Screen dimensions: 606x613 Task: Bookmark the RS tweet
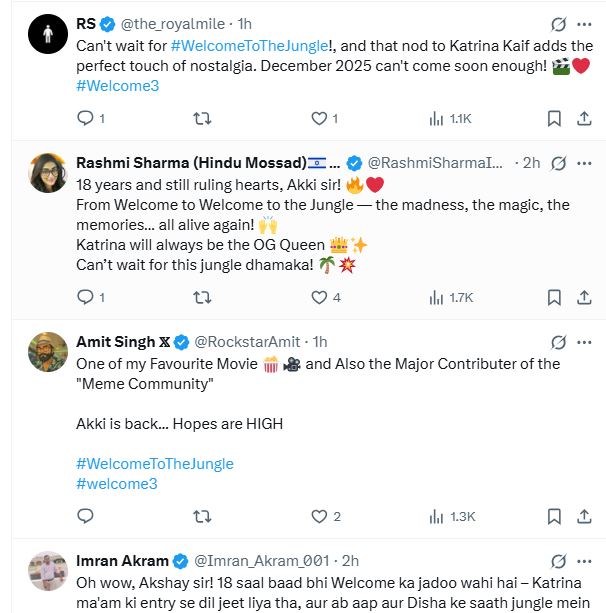click(x=554, y=118)
